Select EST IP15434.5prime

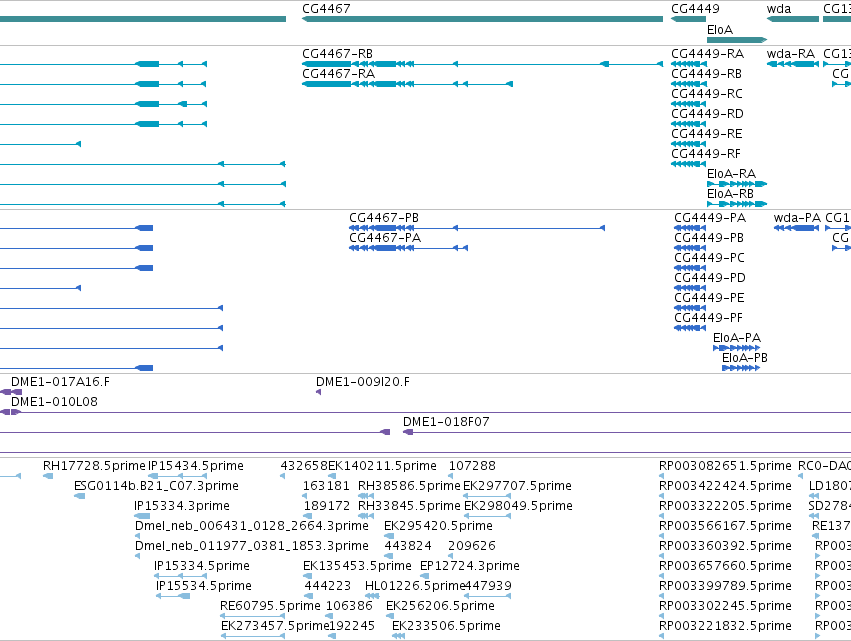pos(176,476)
